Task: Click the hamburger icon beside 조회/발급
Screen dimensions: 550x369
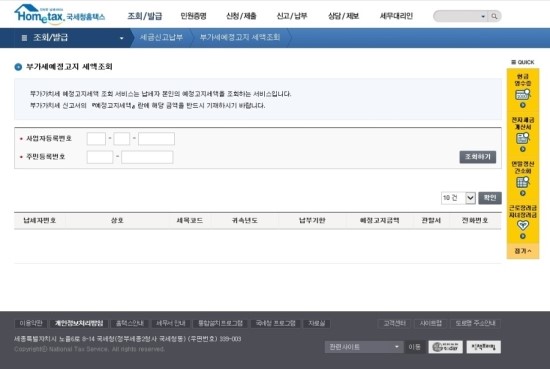Action: (24, 38)
